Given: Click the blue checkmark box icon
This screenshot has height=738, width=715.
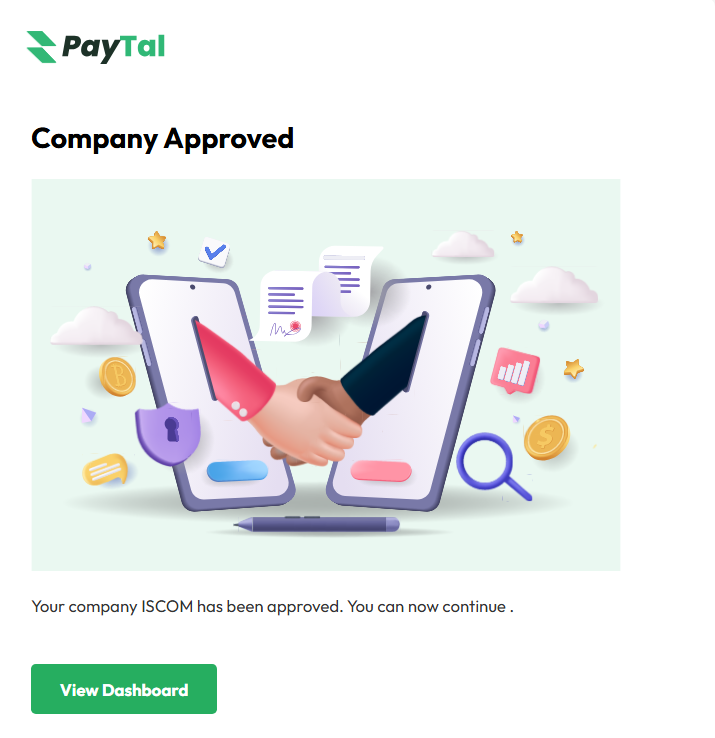Looking at the screenshot, I should point(214,253).
